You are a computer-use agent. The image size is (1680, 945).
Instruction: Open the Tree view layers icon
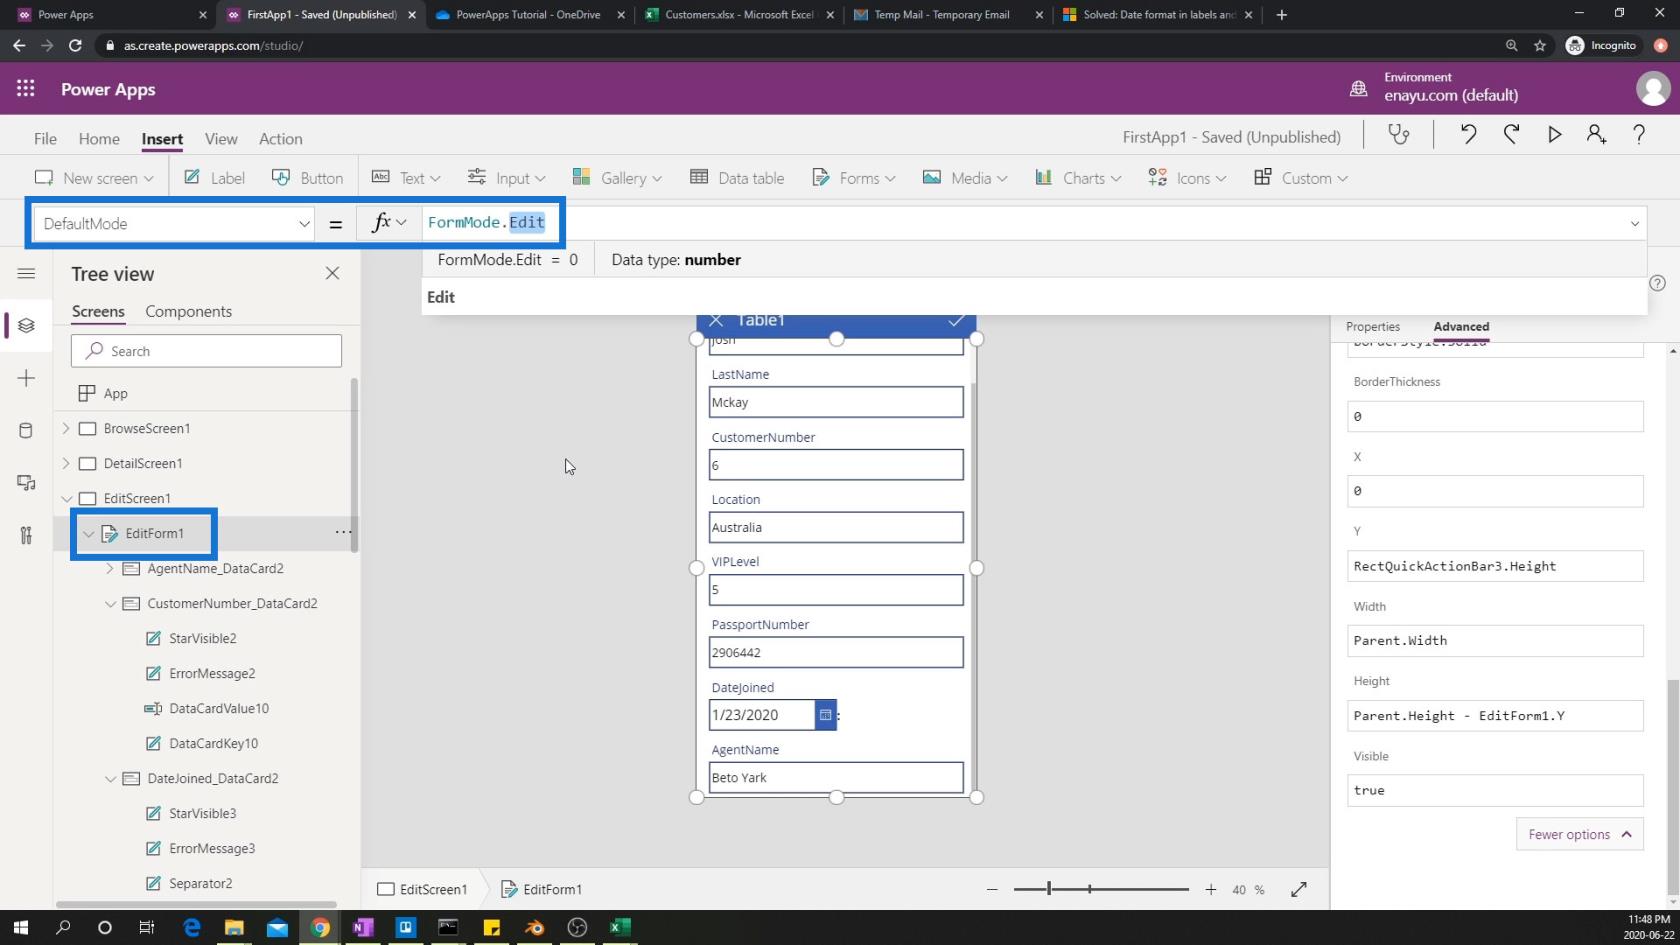(27, 325)
